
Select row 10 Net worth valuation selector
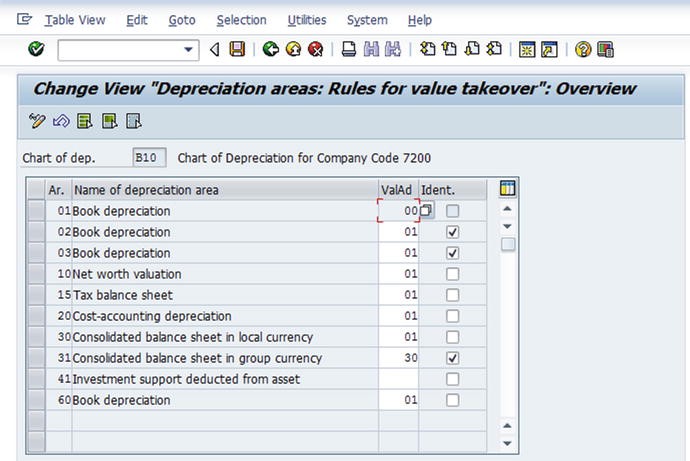(36, 274)
